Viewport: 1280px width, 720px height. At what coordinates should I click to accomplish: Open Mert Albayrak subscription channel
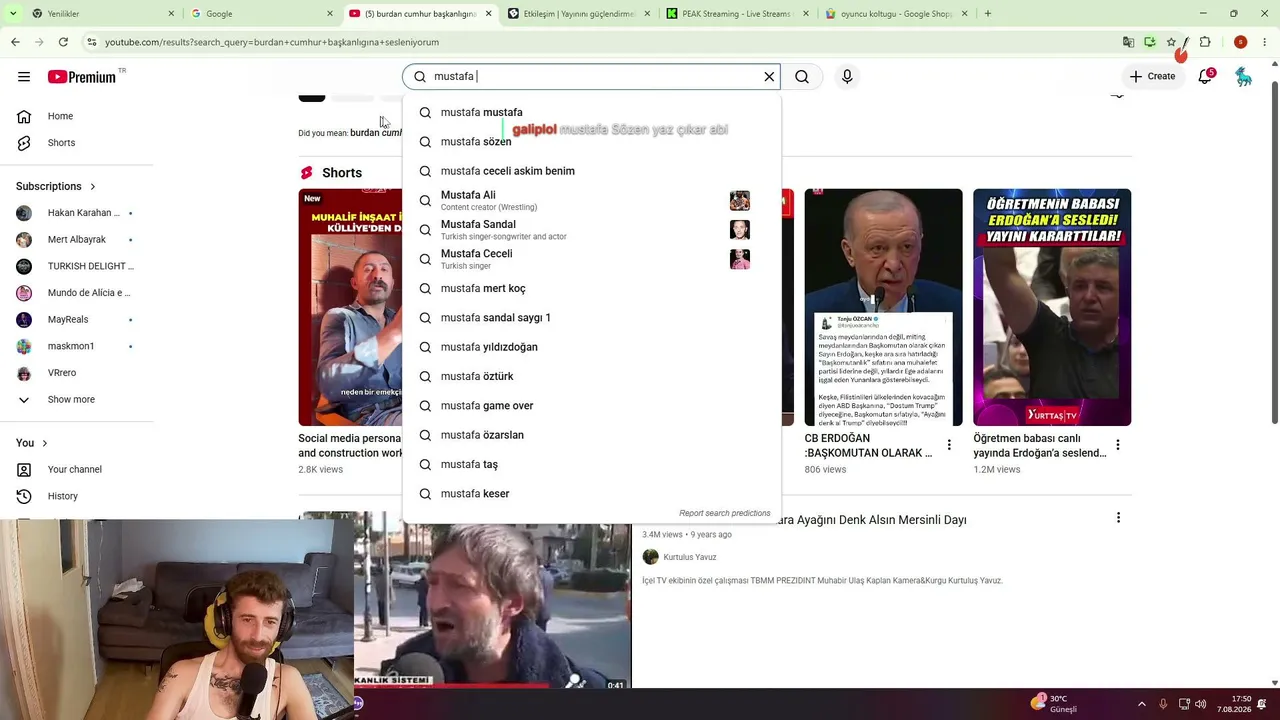(x=75, y=240)
